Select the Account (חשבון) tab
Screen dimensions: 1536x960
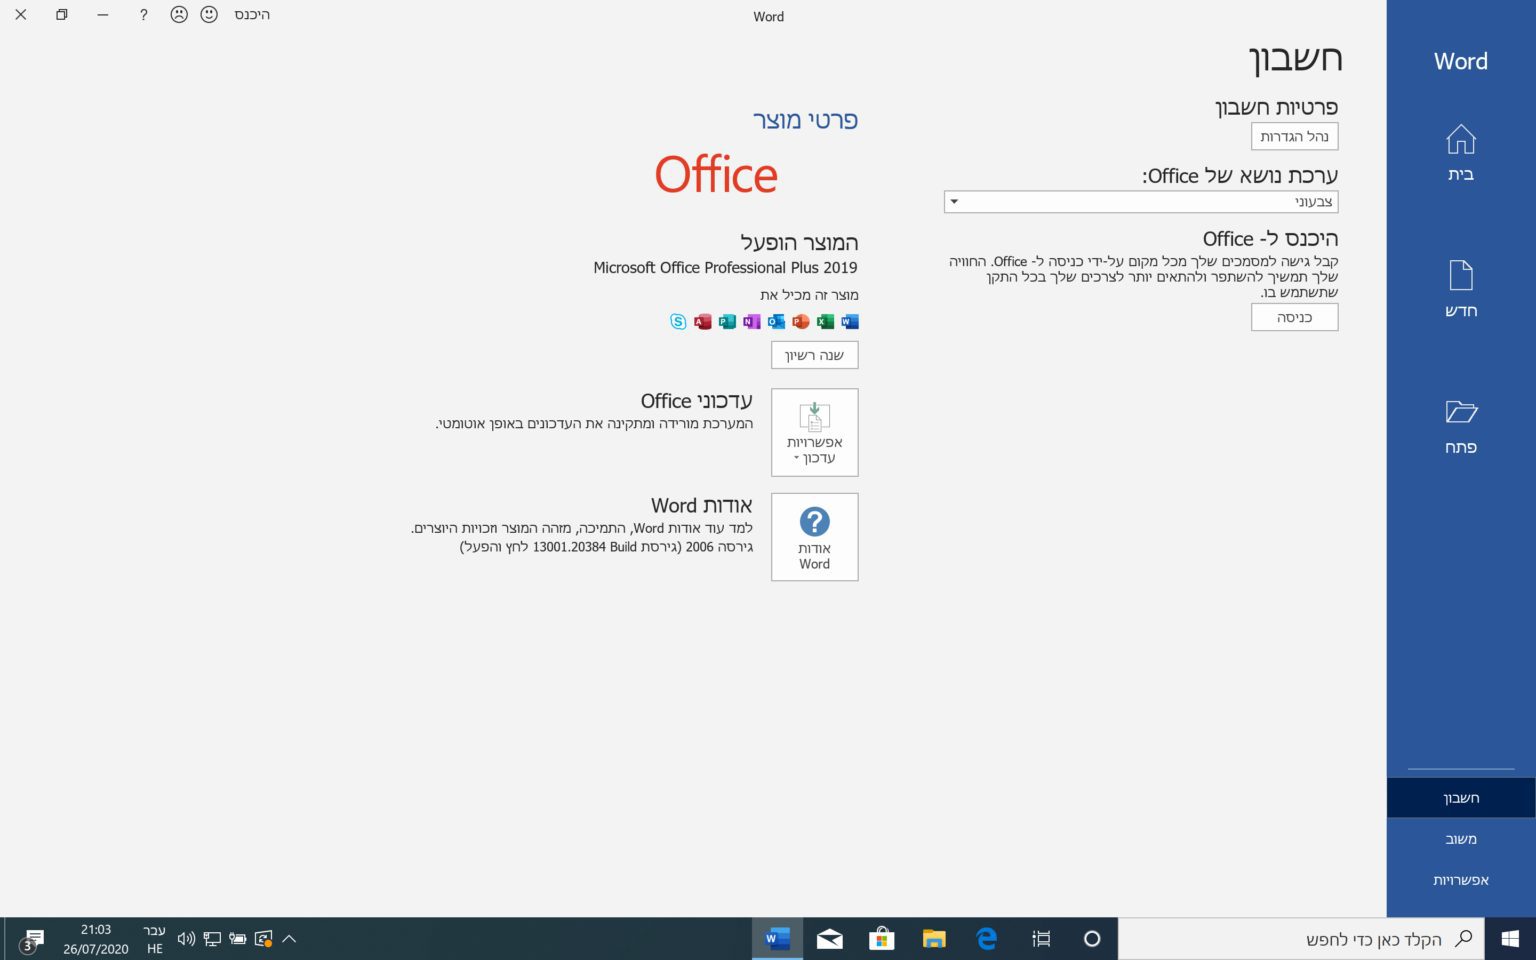pyautogui.click(x=1460, y=798)
